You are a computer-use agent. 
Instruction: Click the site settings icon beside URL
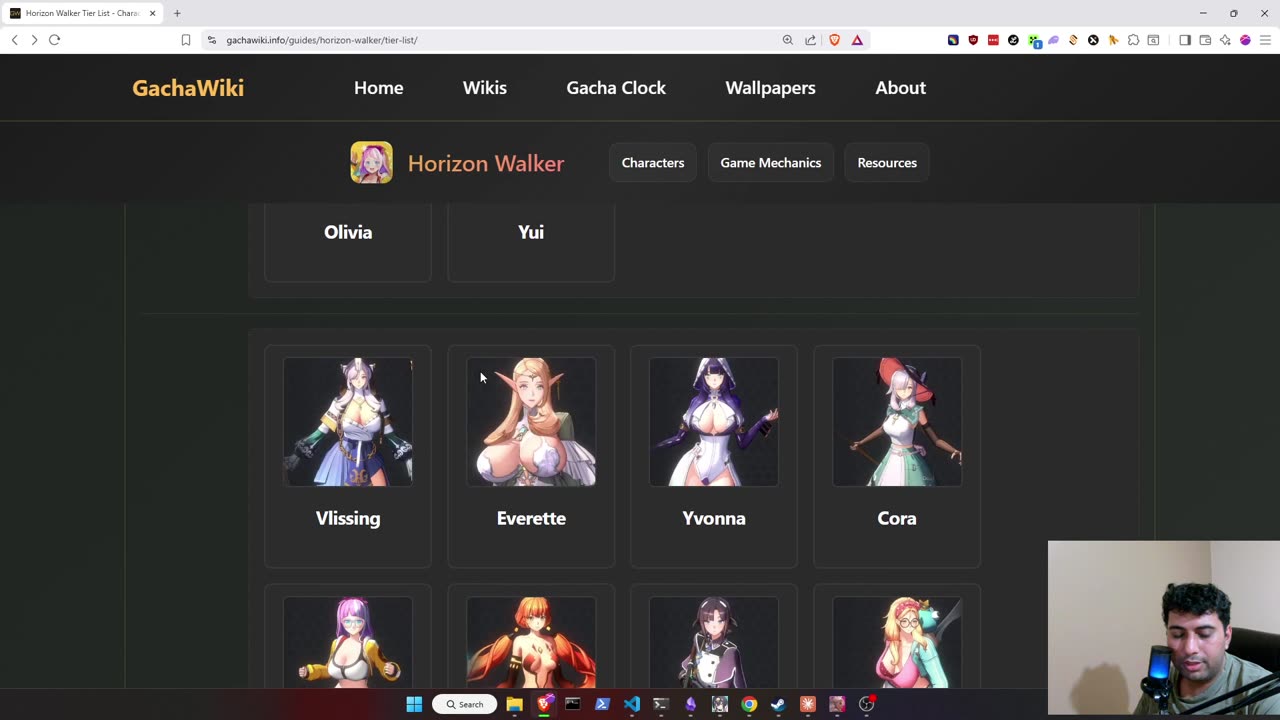click(211, 40)
